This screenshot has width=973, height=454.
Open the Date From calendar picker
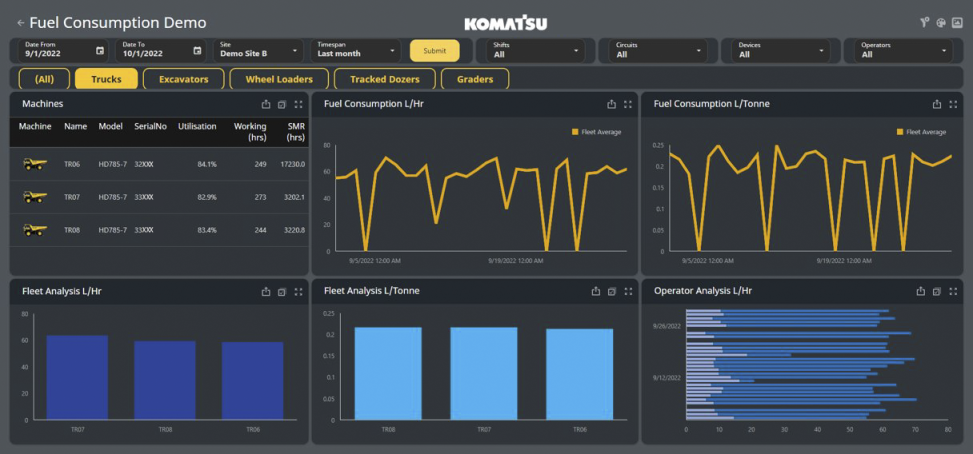click(100, 50)
